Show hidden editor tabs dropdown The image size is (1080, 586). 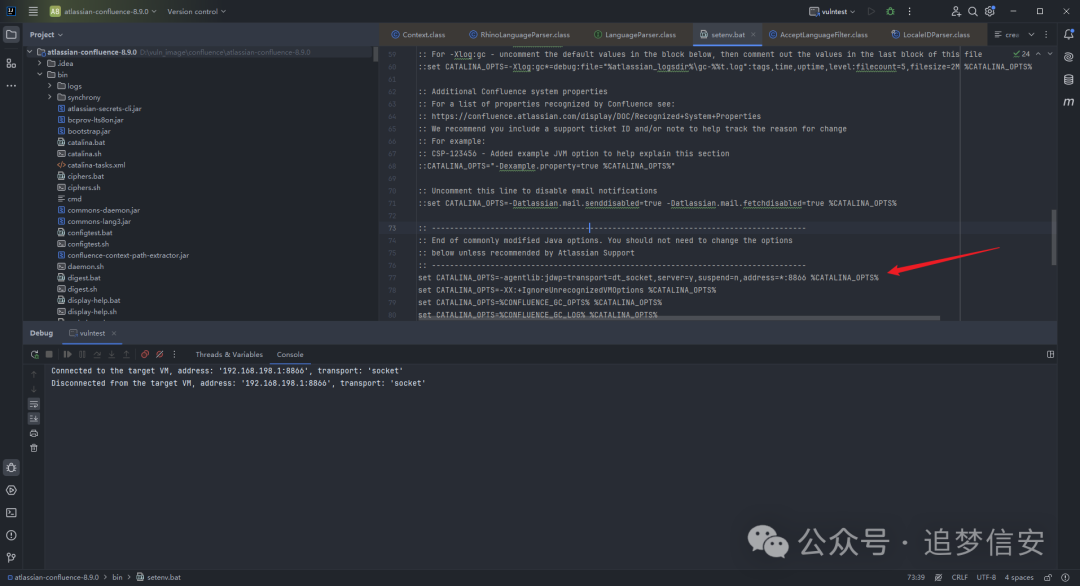point(1031,34)
